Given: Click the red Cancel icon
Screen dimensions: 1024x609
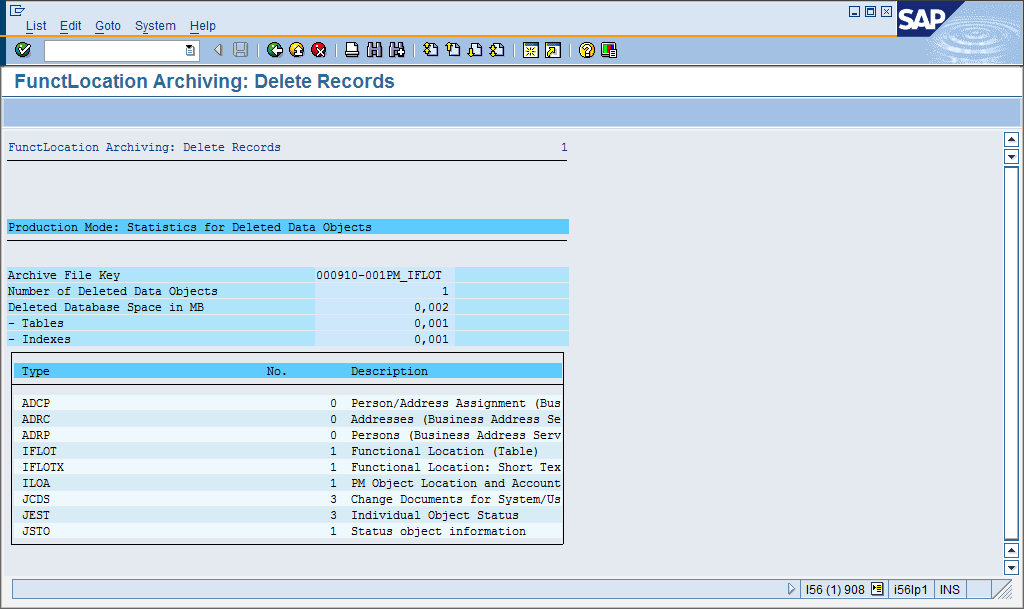Looking at the screenshot, I should coord(319,50).
